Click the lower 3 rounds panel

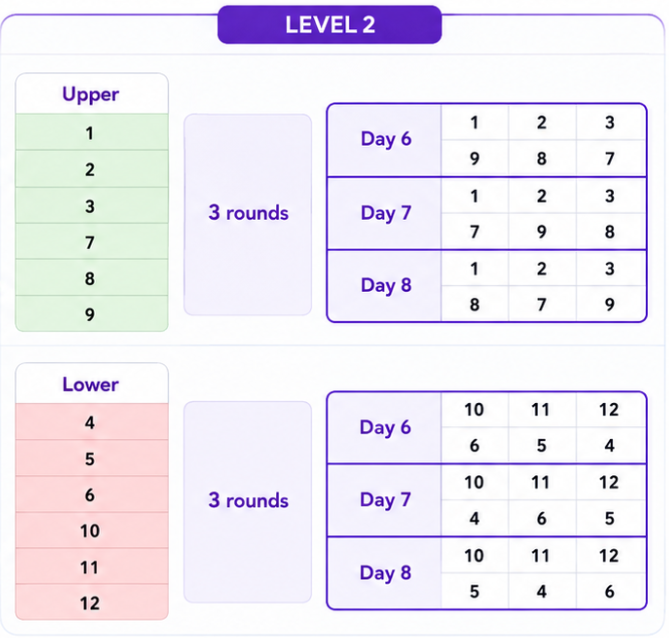(247, 502)
